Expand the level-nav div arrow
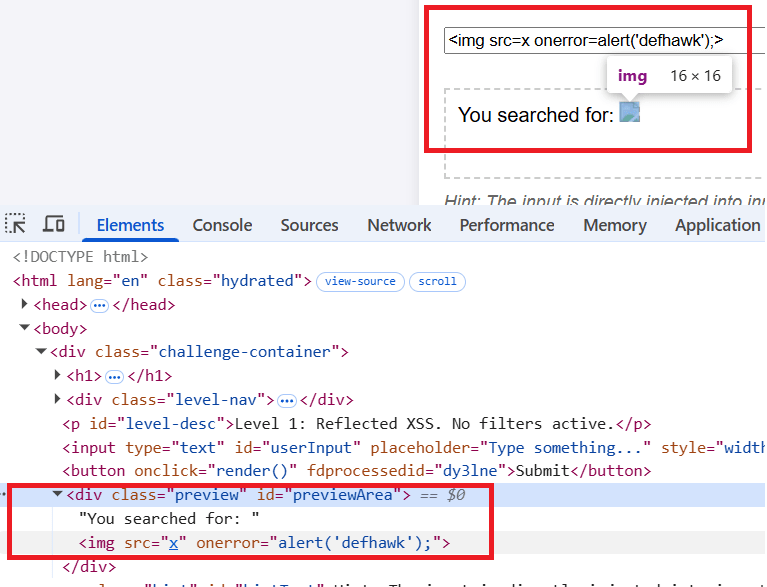 pos(57,400)
